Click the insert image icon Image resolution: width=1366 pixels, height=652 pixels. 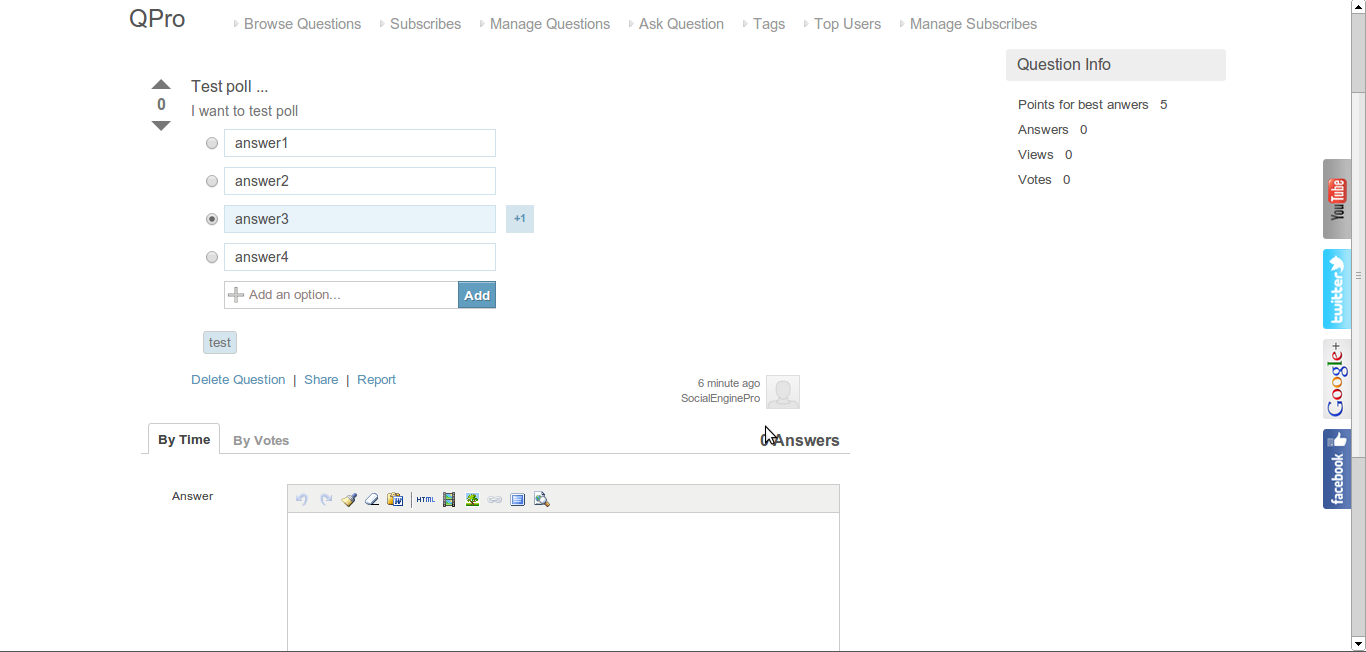tap(472, 499)
